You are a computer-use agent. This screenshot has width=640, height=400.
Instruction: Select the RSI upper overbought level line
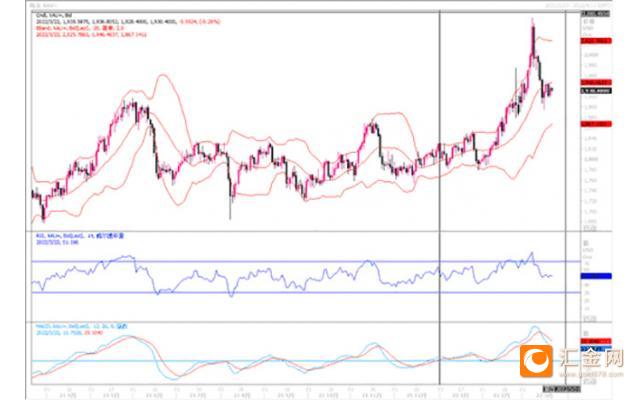click(x=306, y=261)
